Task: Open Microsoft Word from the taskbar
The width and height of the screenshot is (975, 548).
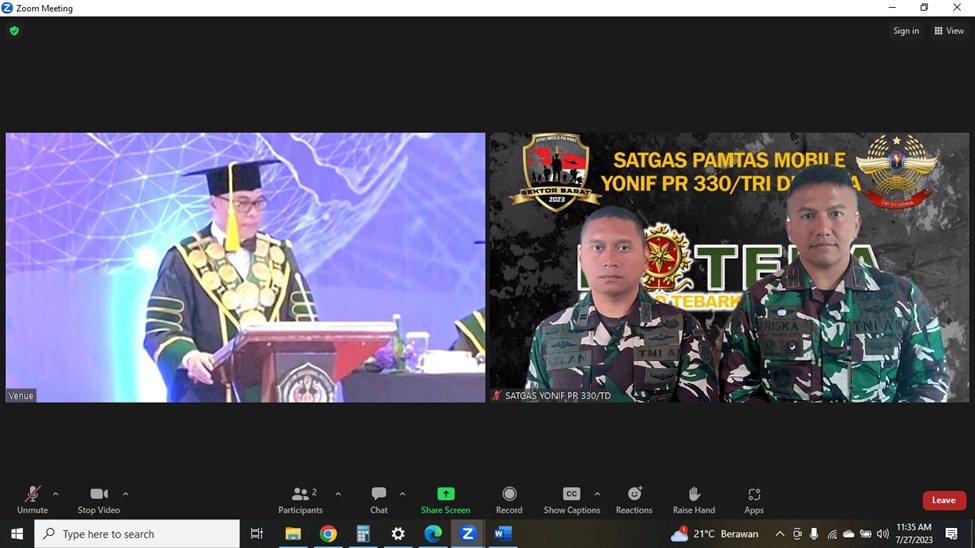Action: 503,534
